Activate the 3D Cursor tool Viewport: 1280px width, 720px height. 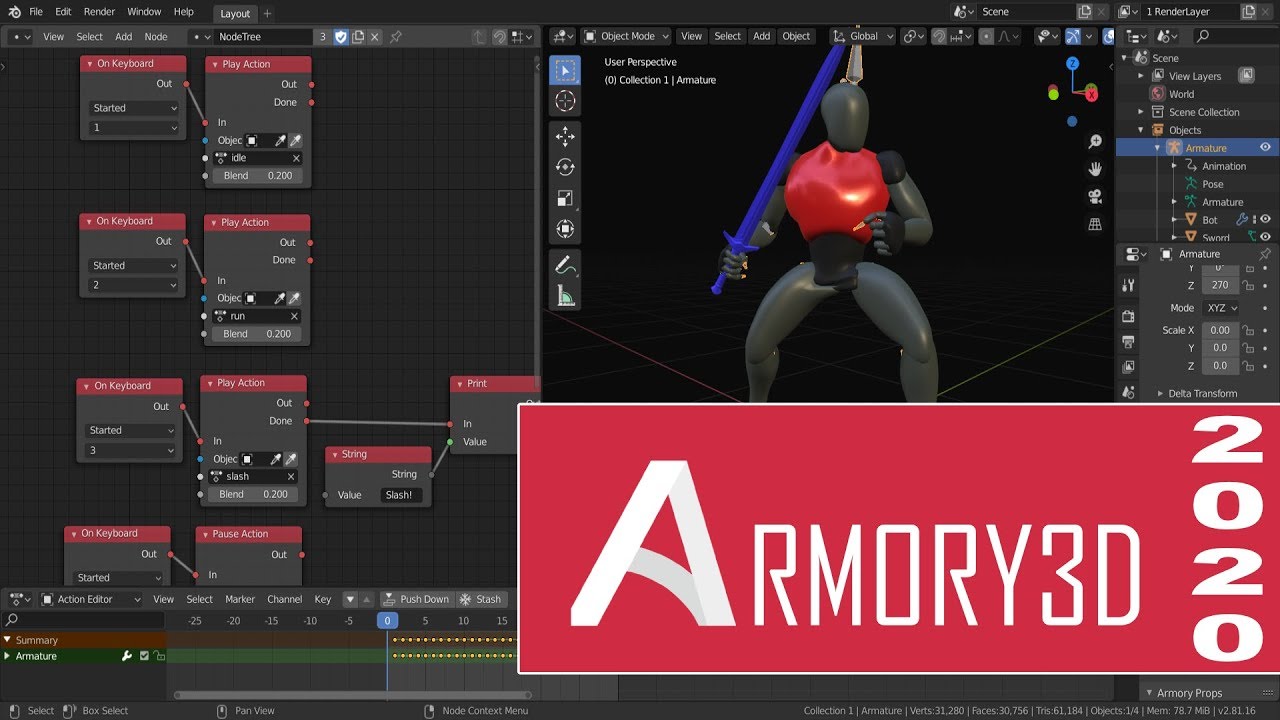click(x=565, y=101)
